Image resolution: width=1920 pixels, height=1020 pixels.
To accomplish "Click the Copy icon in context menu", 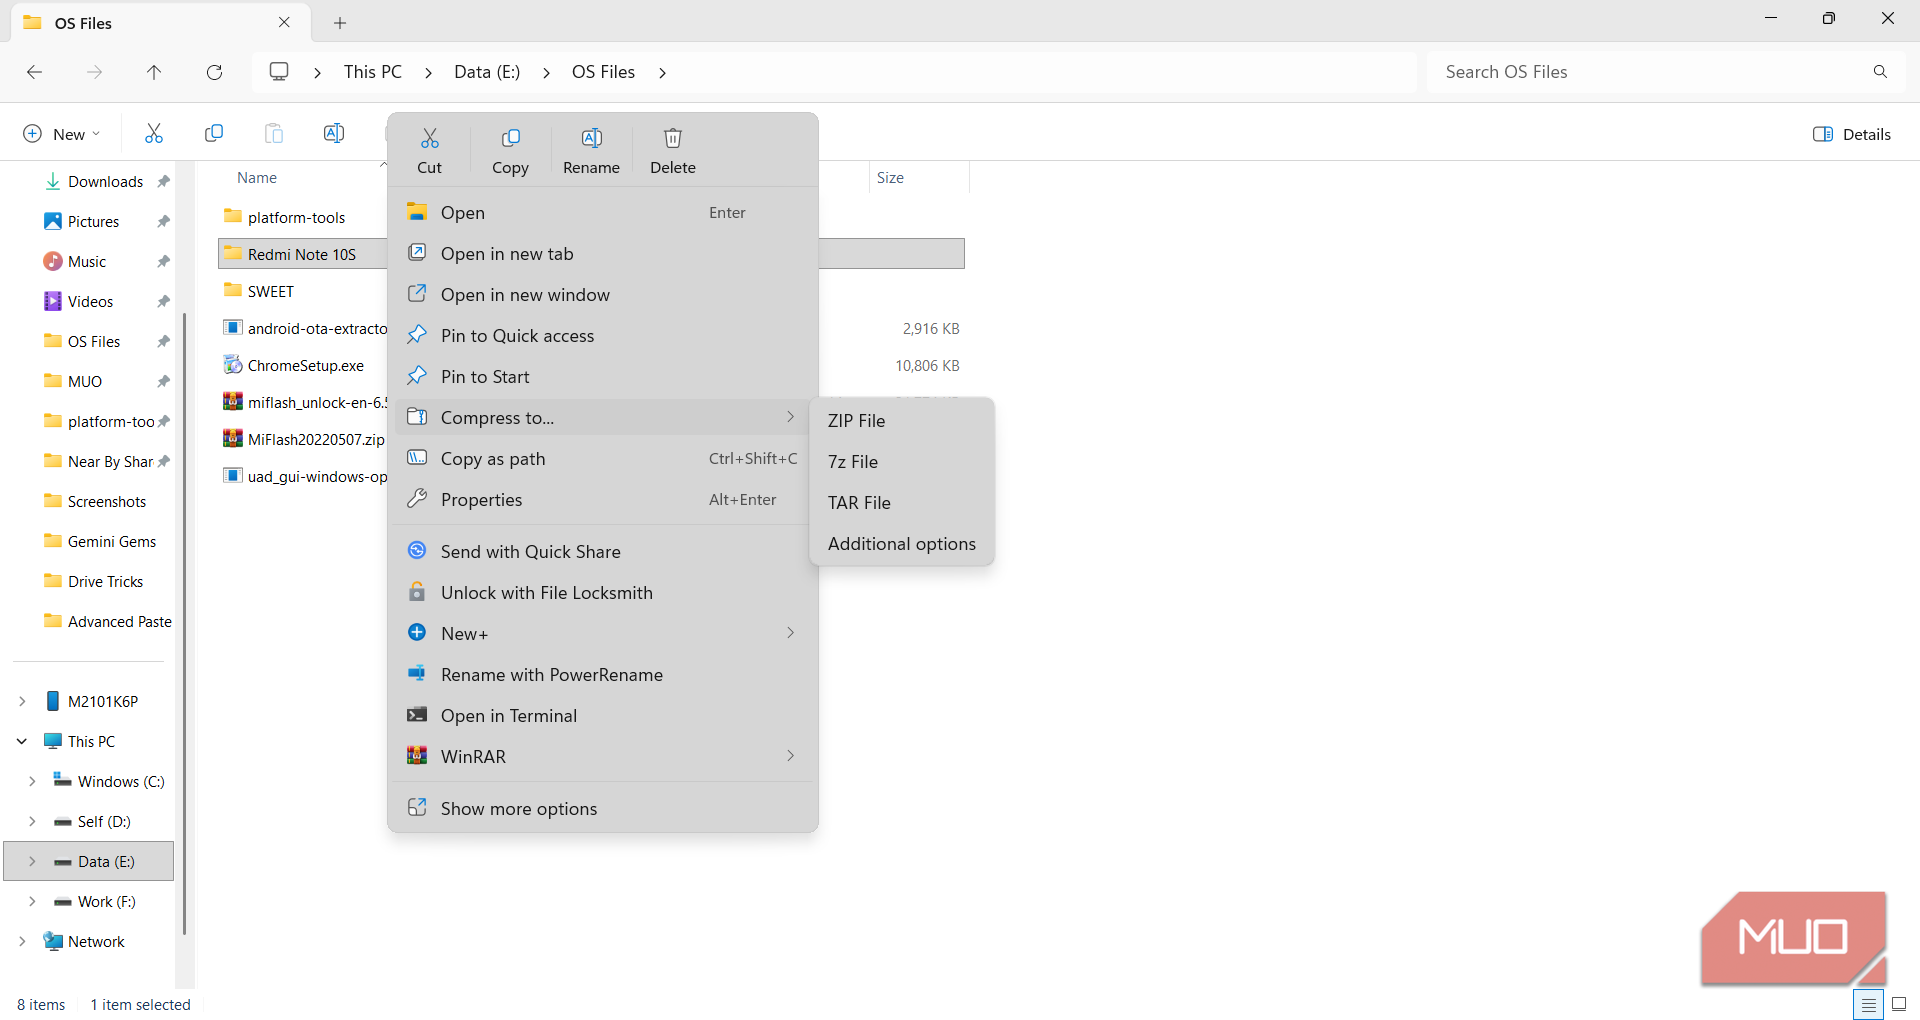I will coord(510,138).
